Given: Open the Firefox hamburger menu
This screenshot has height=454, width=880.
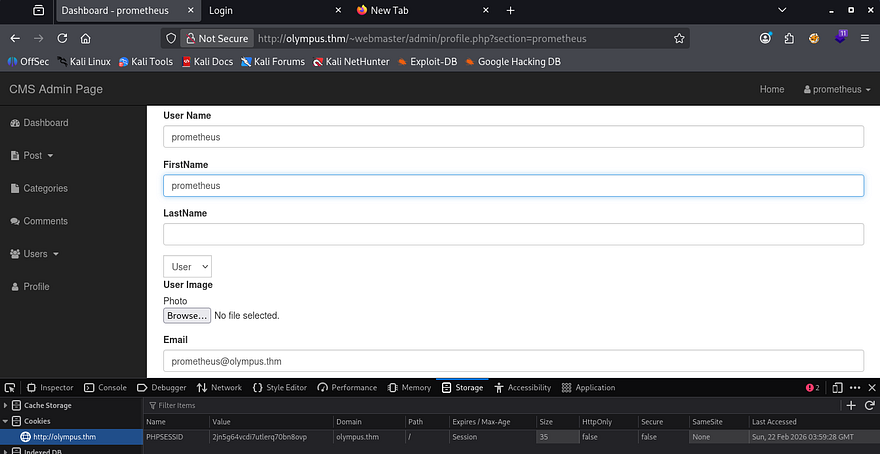Looking at the screenshot, I should click(x=863, y=39).
